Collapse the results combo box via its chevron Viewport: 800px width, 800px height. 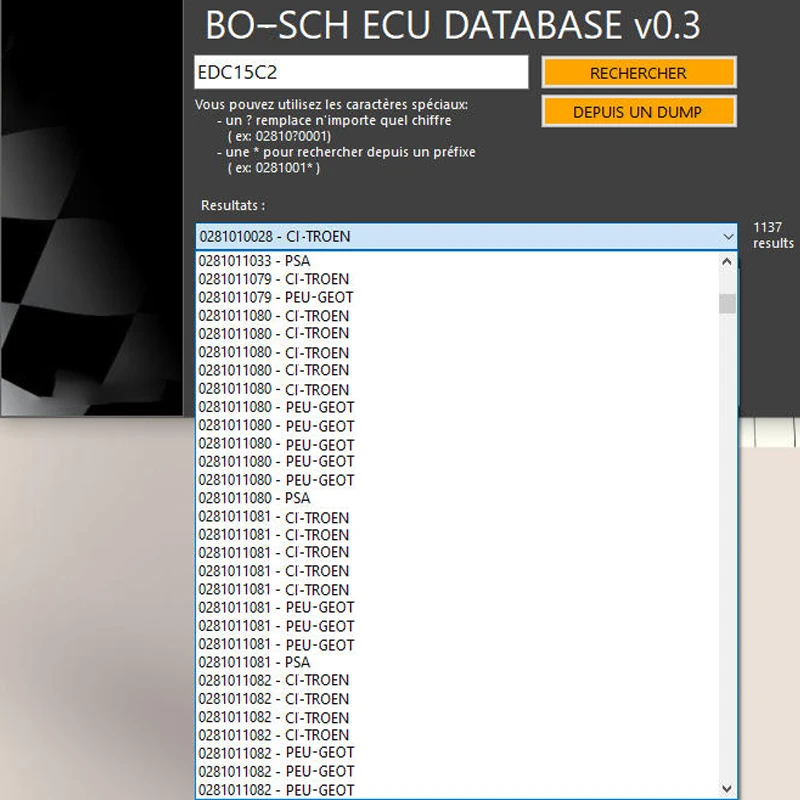728,237
